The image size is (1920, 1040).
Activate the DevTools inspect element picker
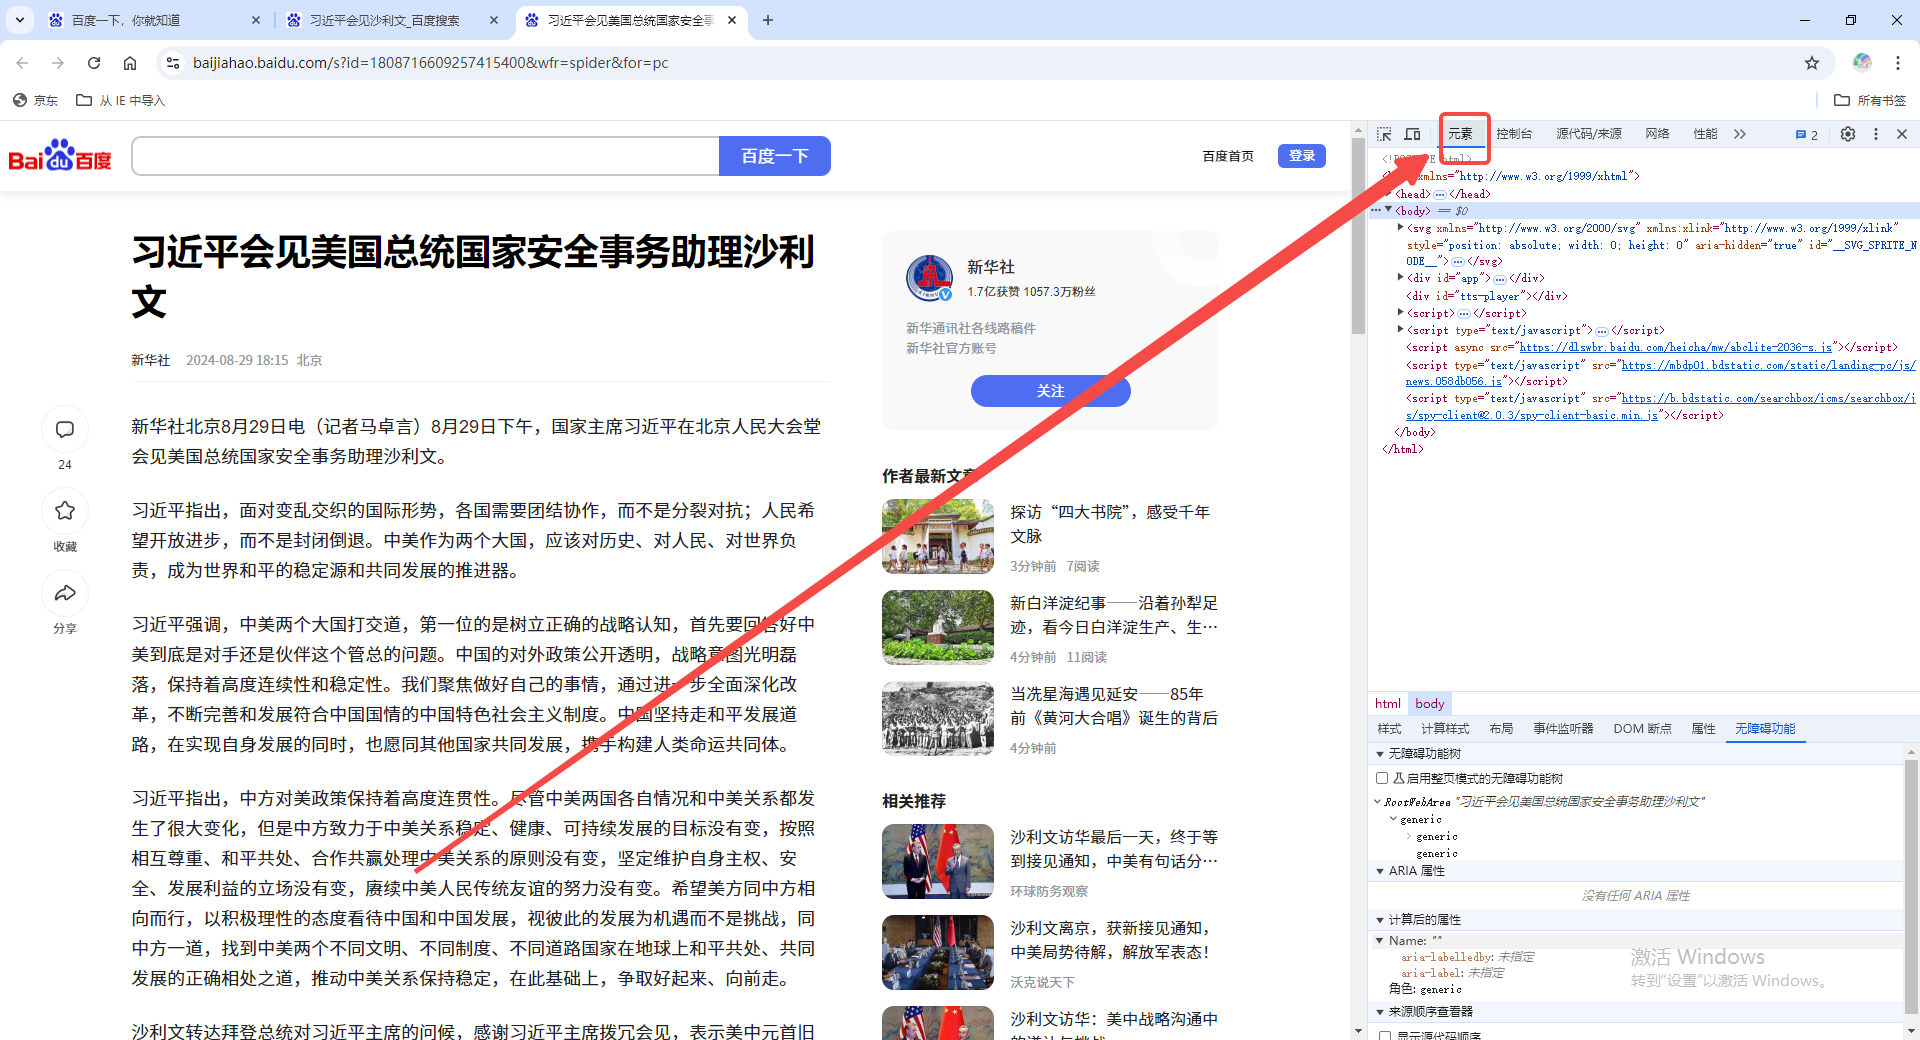pyautogui.click(x=1384, y=134)
